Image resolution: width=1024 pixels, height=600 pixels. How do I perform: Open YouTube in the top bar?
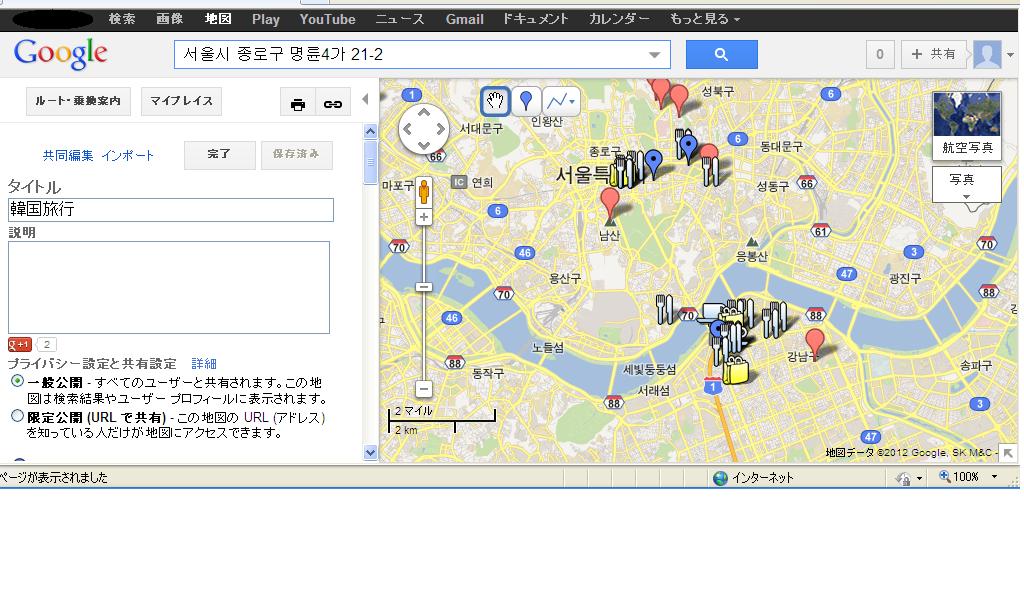pos(327,19)
